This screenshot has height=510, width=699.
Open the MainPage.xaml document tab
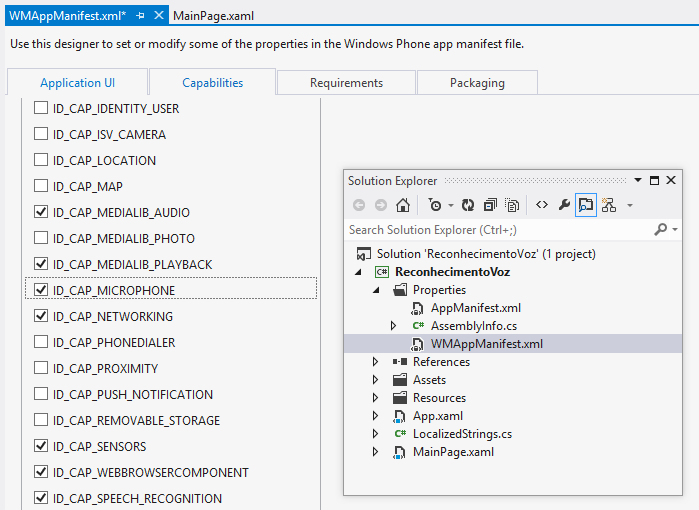tap(214, 16)
